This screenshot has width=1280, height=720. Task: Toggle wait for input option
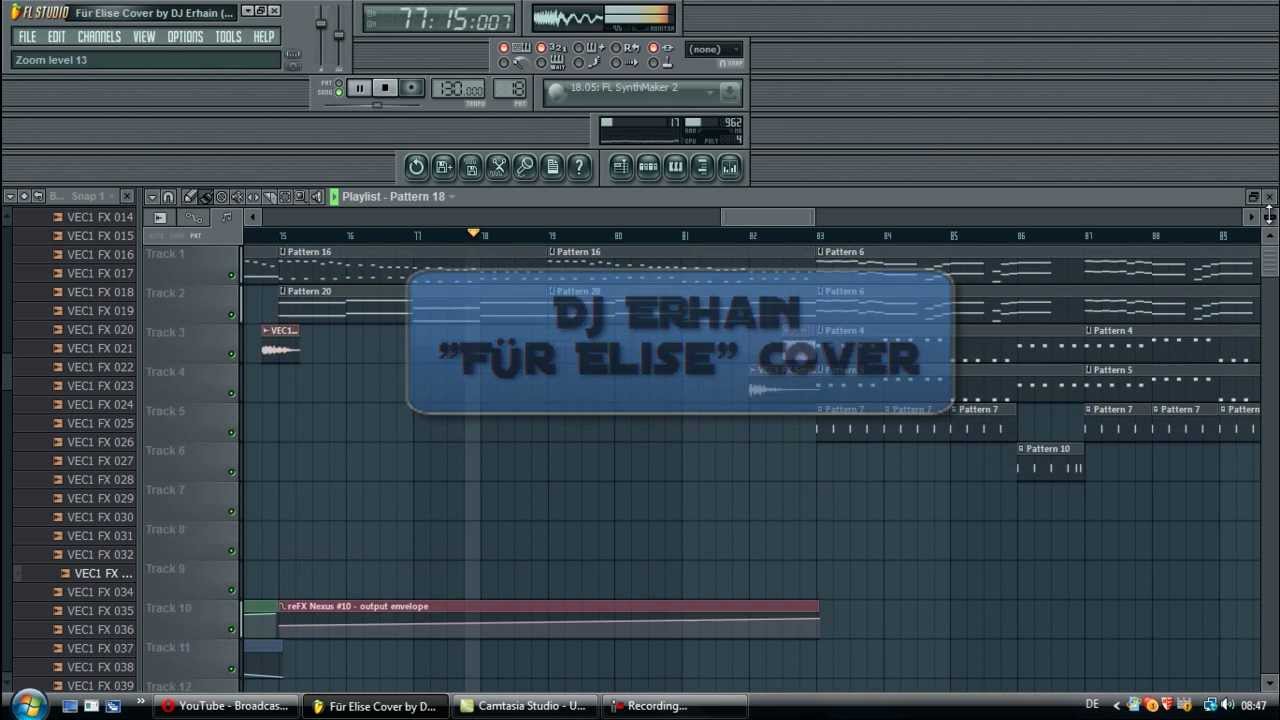tap(553, 63)
